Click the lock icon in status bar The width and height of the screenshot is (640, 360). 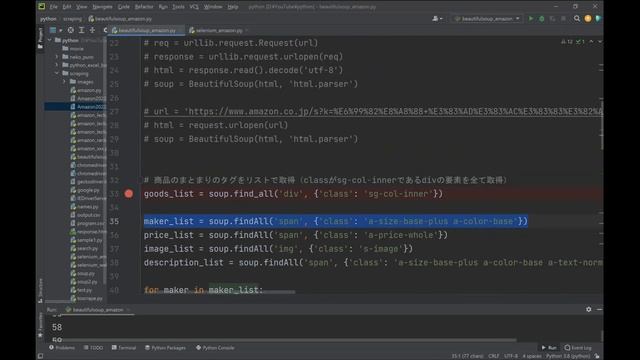(x=597, y=356)
